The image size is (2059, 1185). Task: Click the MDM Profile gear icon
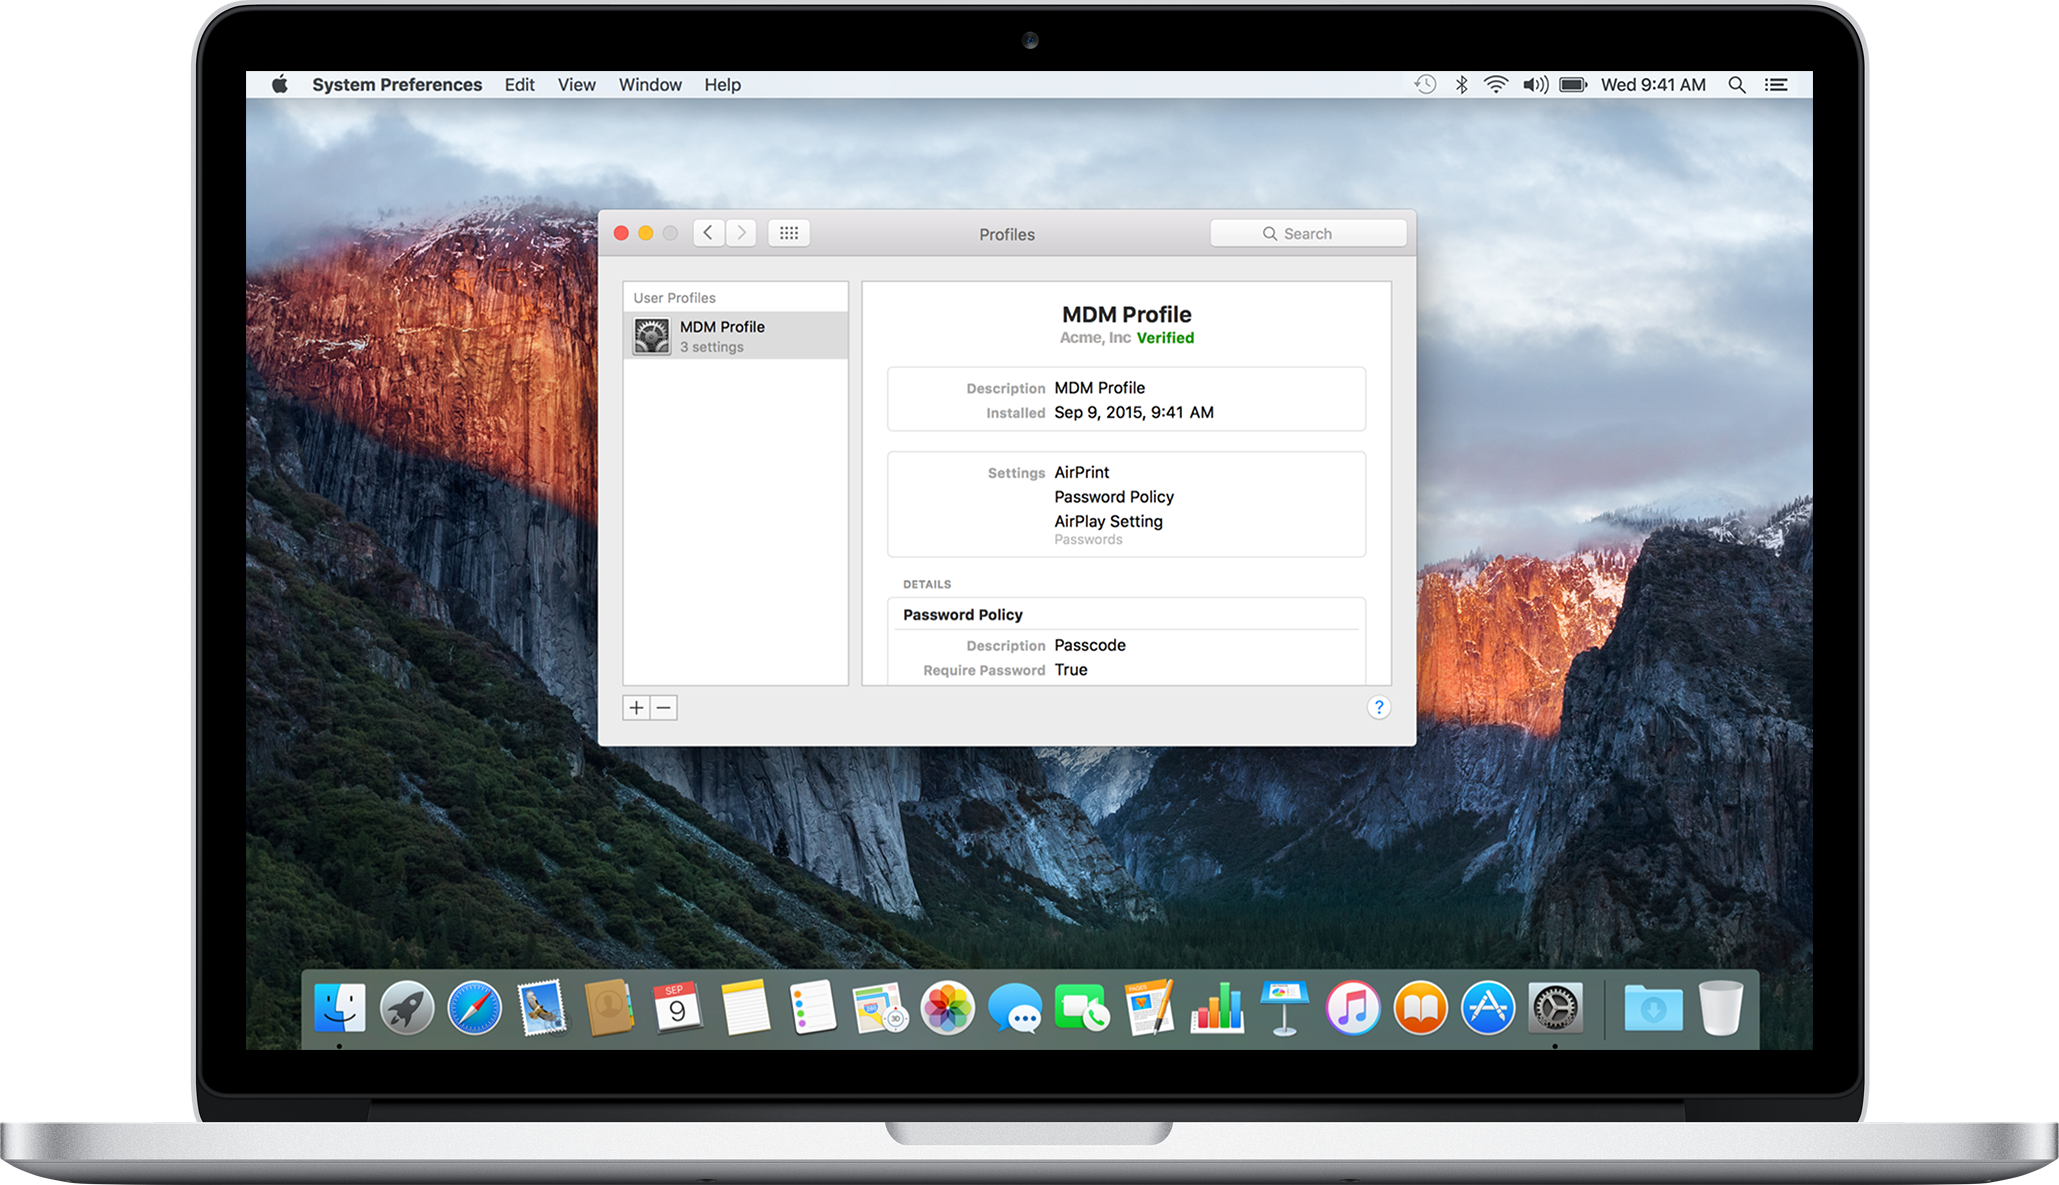pos(652,336)
